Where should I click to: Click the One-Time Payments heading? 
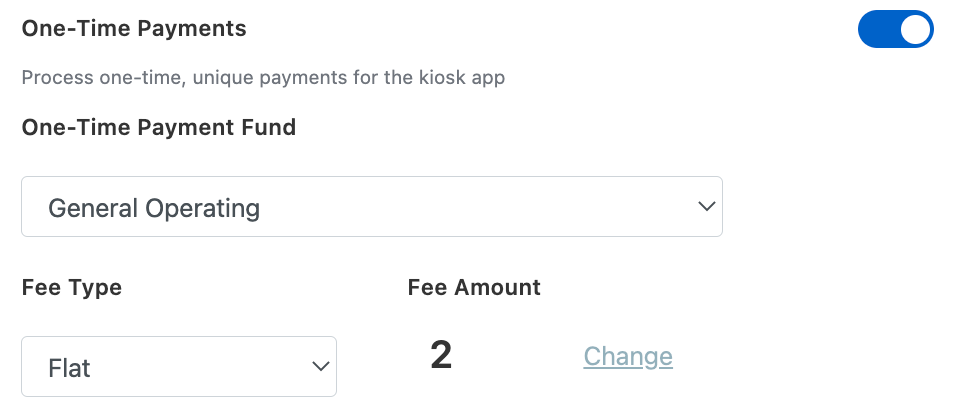click(x=134, y=28)
